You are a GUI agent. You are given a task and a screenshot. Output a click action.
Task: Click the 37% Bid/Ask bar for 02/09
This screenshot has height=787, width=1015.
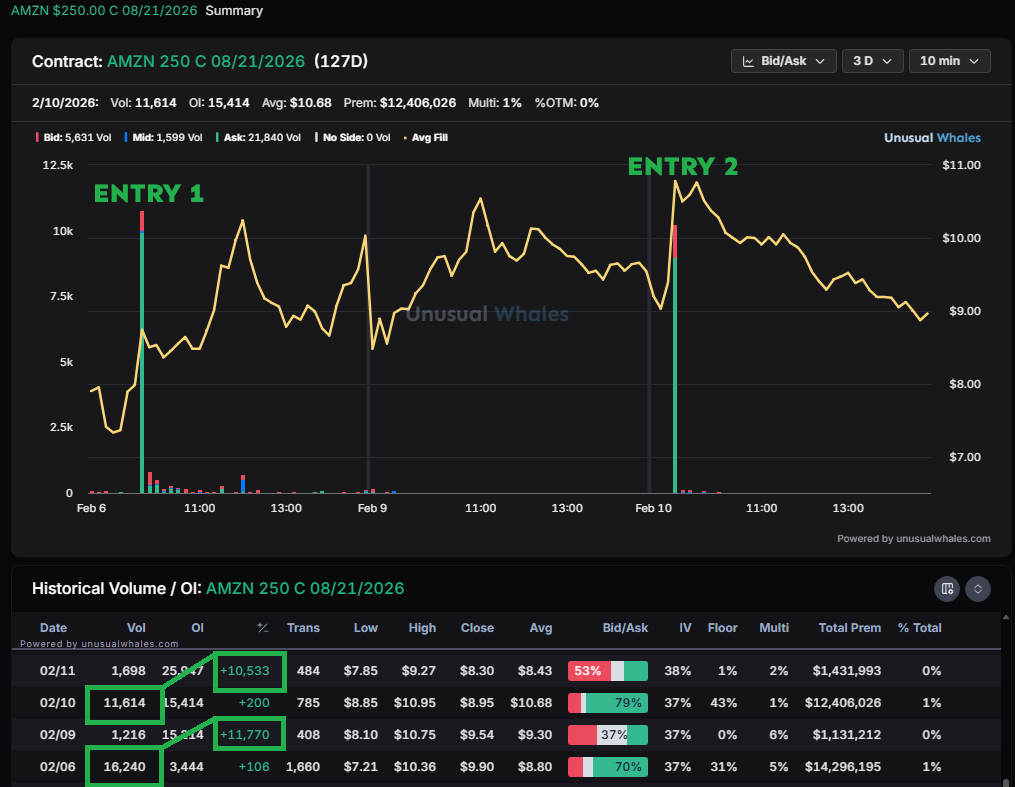(608, 735)
